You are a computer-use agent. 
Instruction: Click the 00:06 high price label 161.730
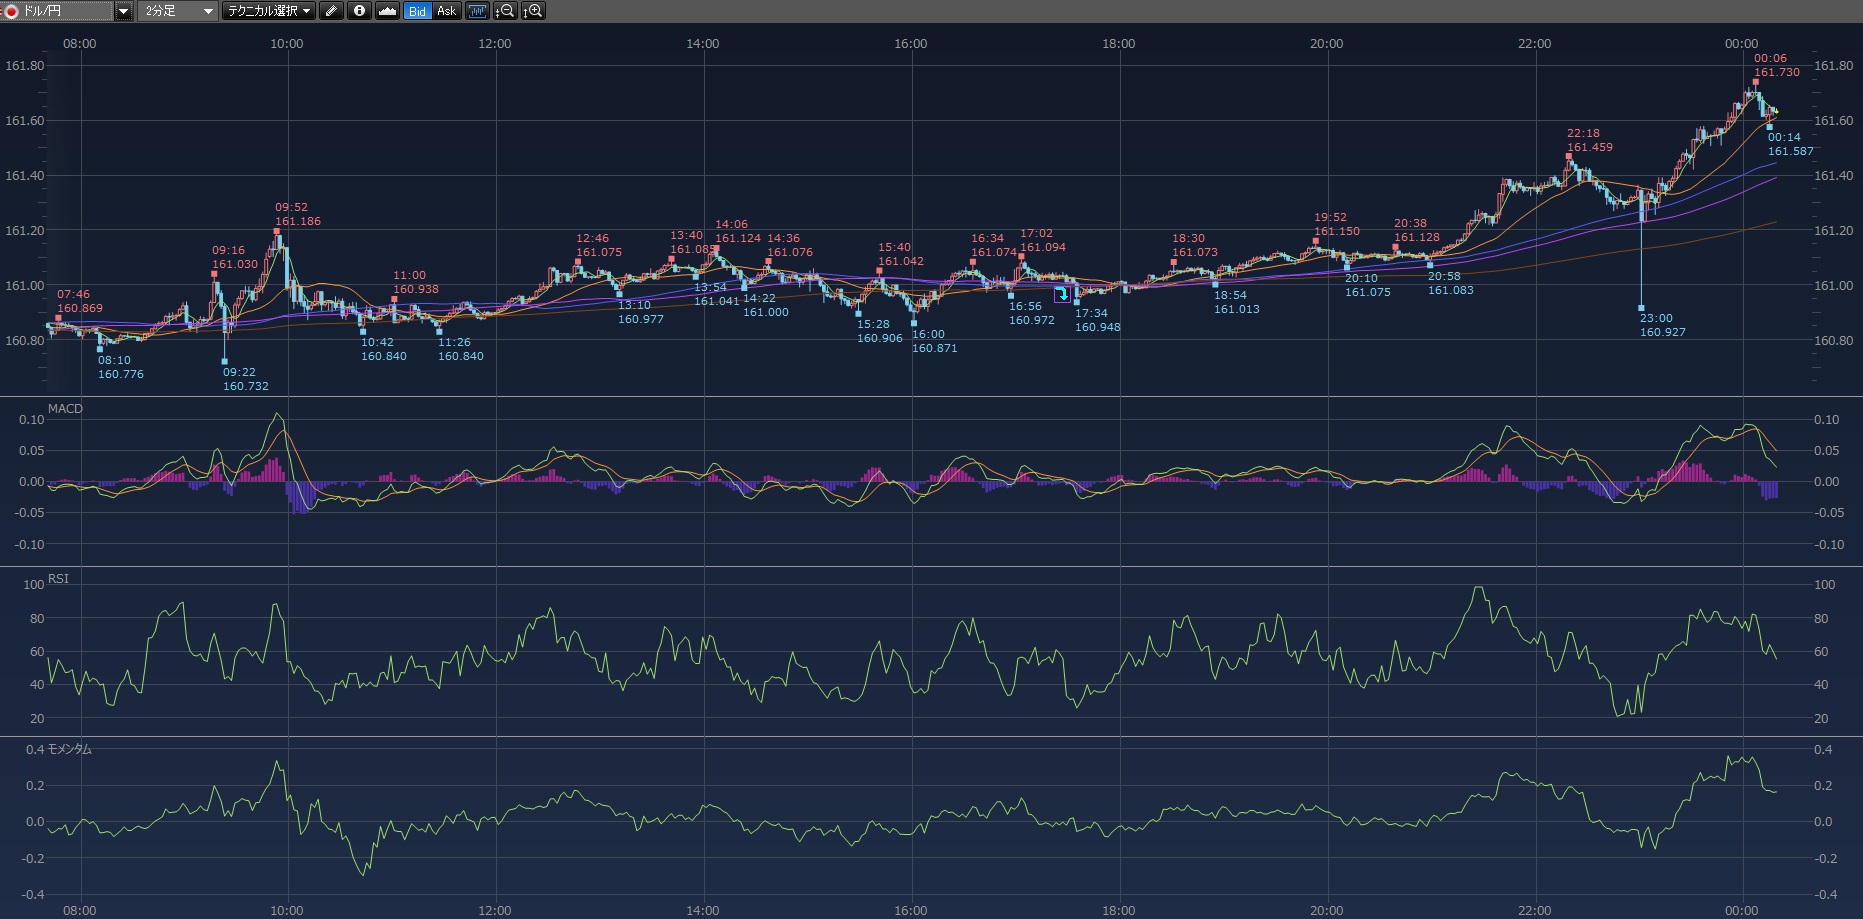[x=1776, y=72]
